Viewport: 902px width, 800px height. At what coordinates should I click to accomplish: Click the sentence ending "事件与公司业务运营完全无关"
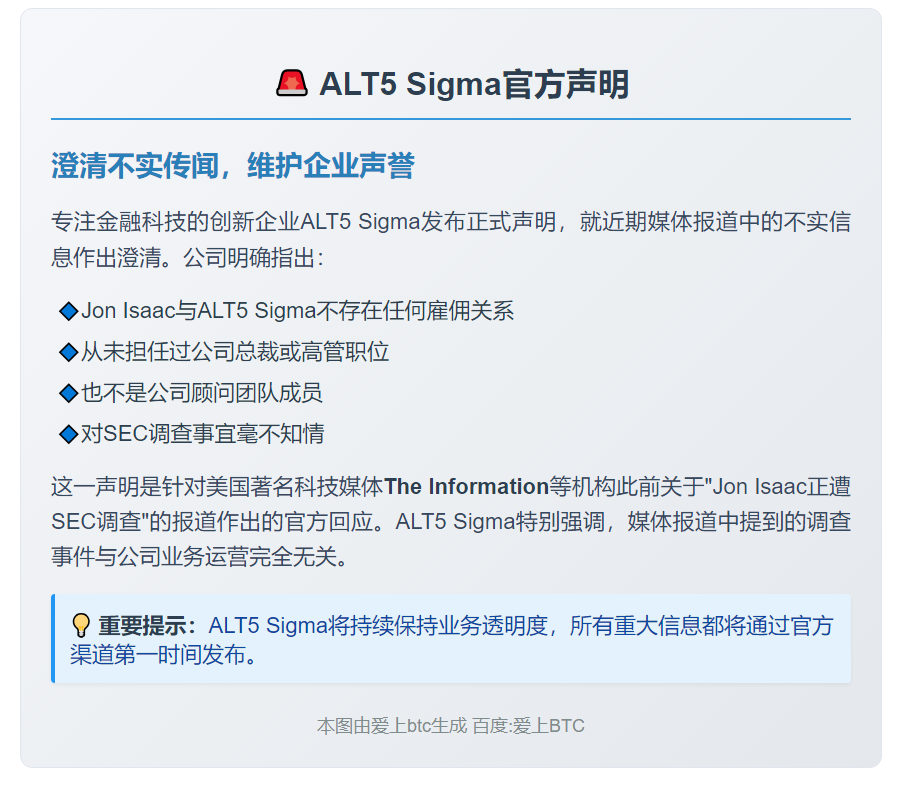200,557
